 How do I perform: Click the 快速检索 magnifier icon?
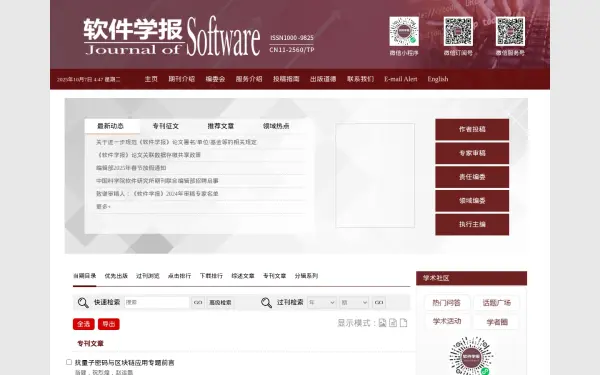click(83, 302)
